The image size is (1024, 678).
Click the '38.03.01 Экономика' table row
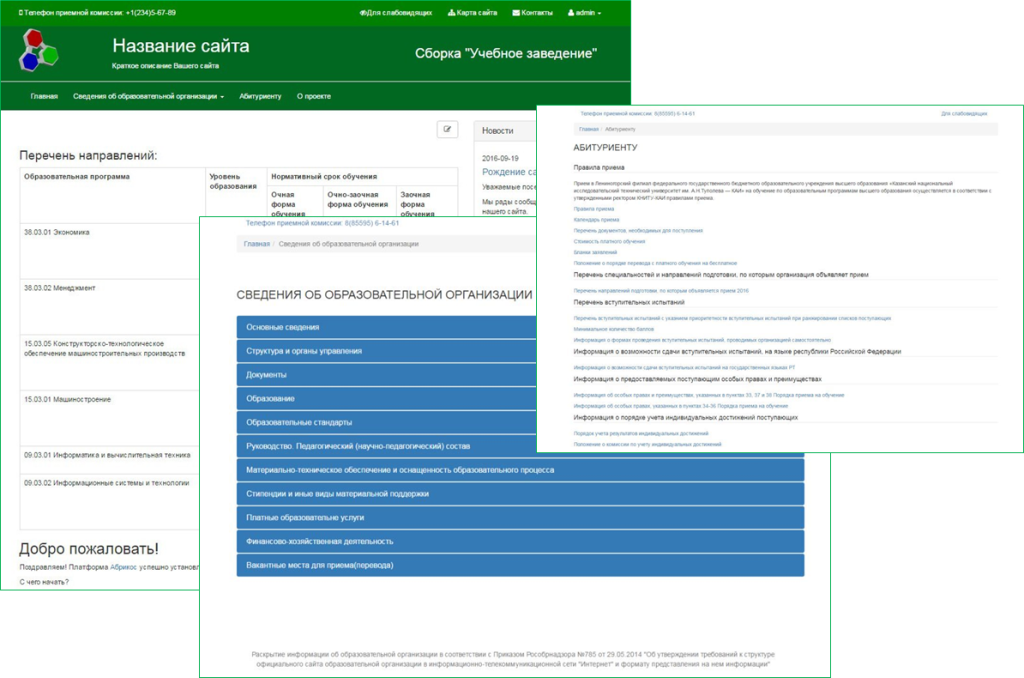coord(57,232)
